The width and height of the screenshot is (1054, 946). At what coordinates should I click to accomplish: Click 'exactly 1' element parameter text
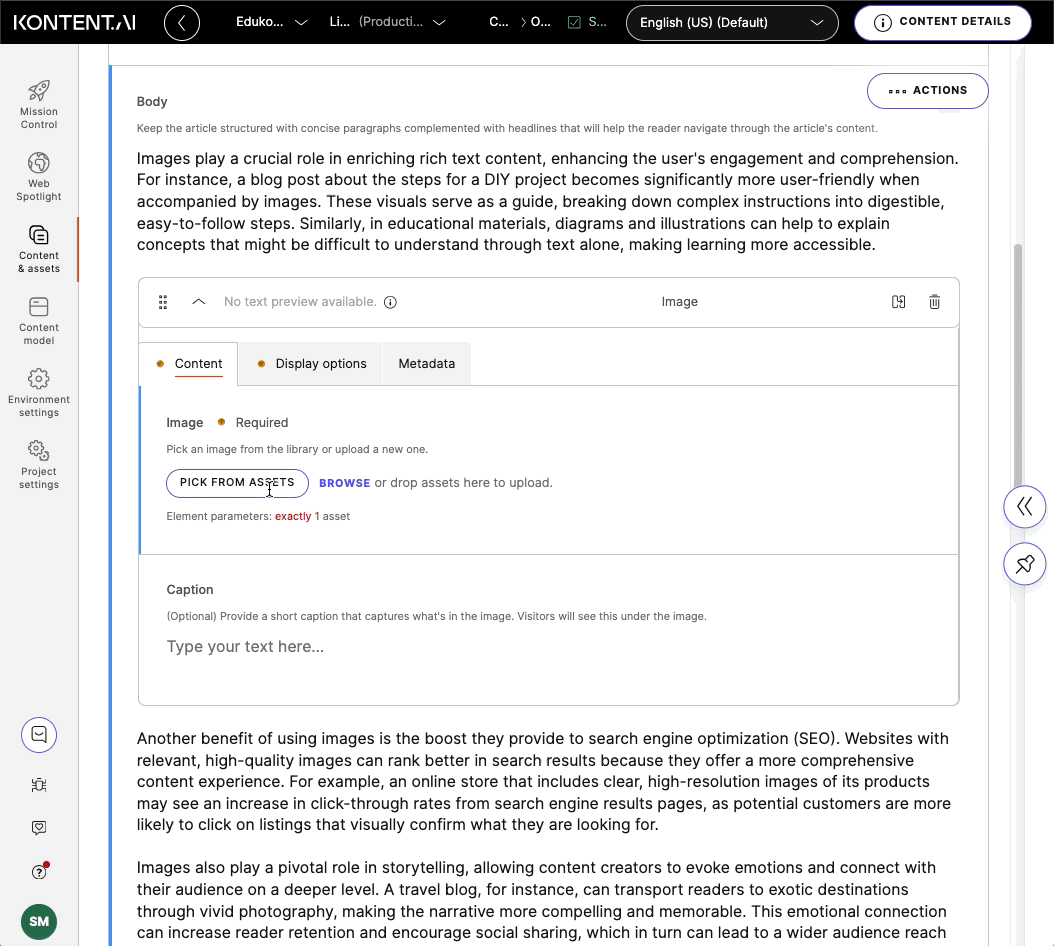click(297, 516)
